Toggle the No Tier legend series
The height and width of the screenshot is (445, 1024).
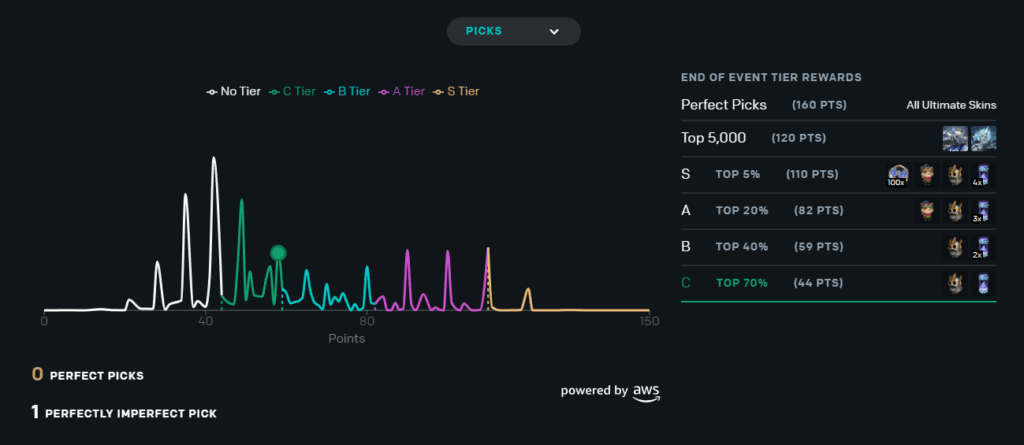pyautogui.click(x=234, y=91)
